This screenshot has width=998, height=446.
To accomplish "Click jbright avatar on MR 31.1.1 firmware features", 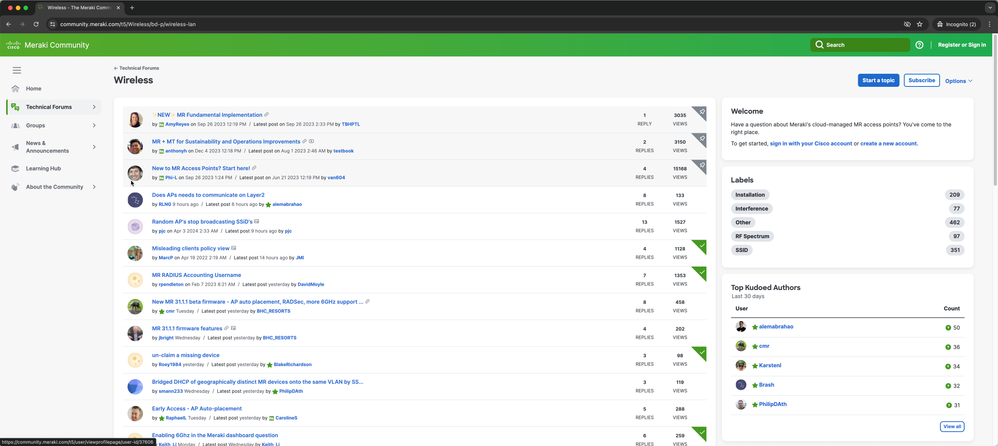I will click(x=135, y=333).
